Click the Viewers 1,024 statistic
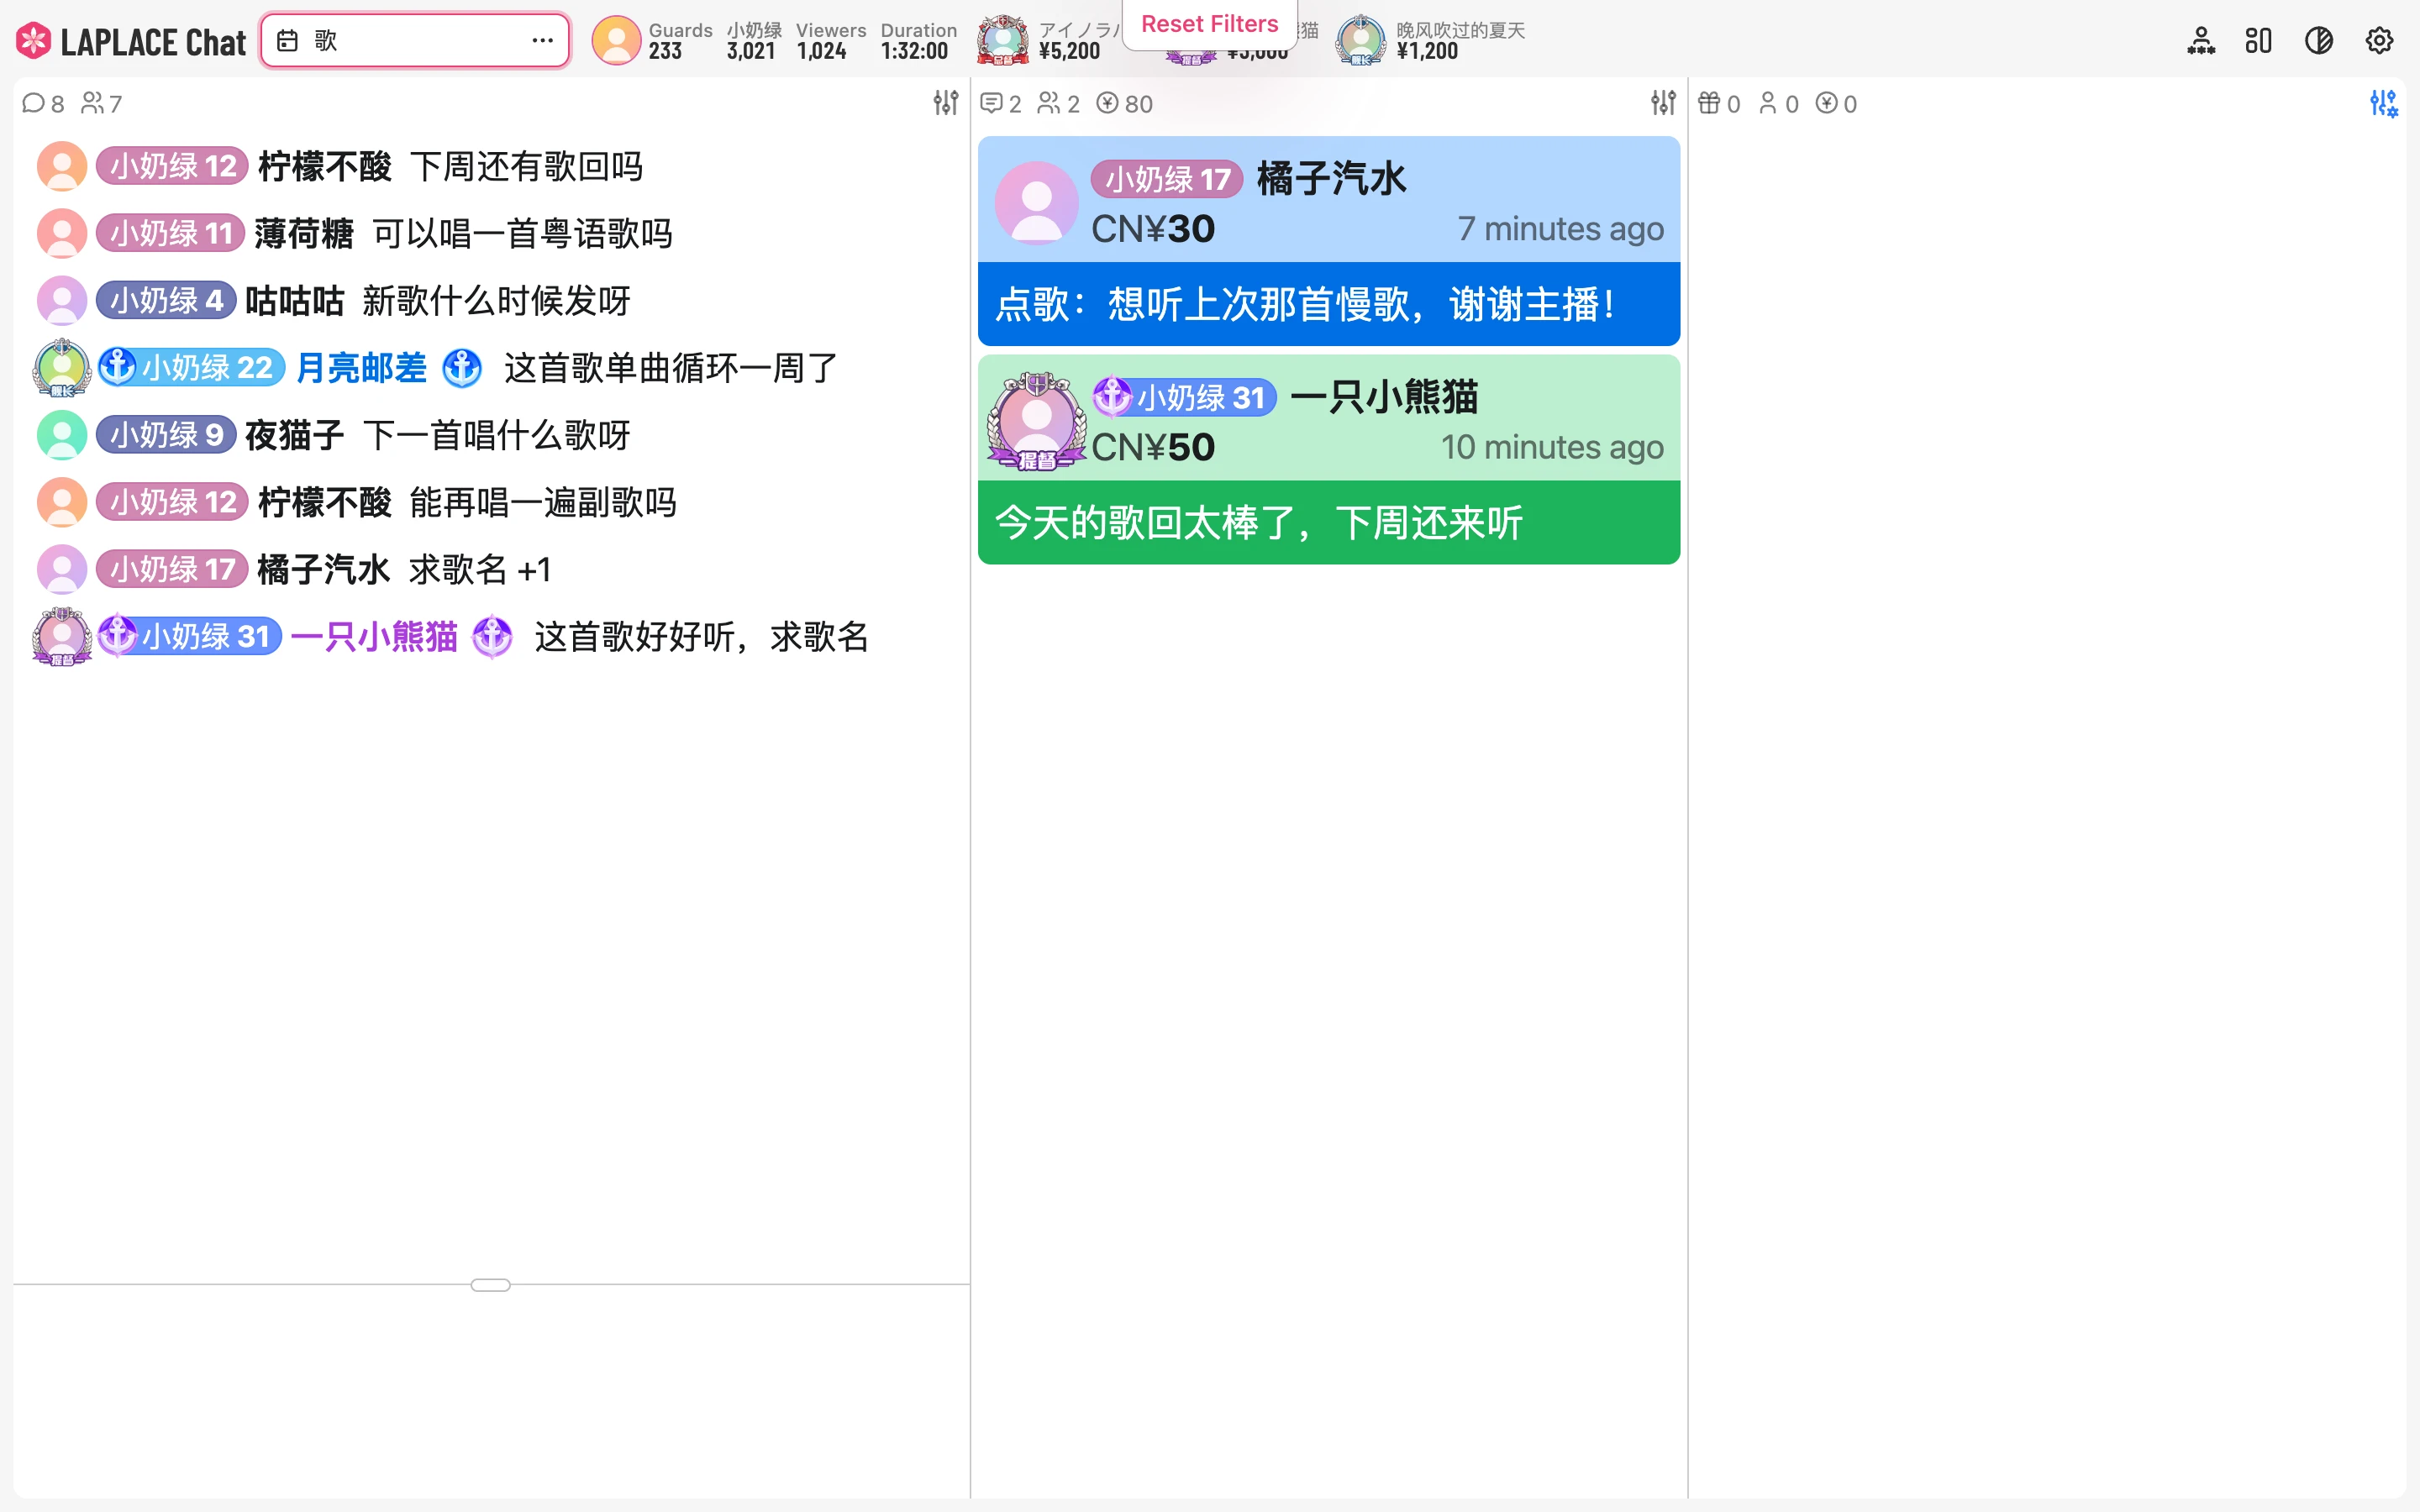The image size is (2420, 1512). tap(831, 41)
